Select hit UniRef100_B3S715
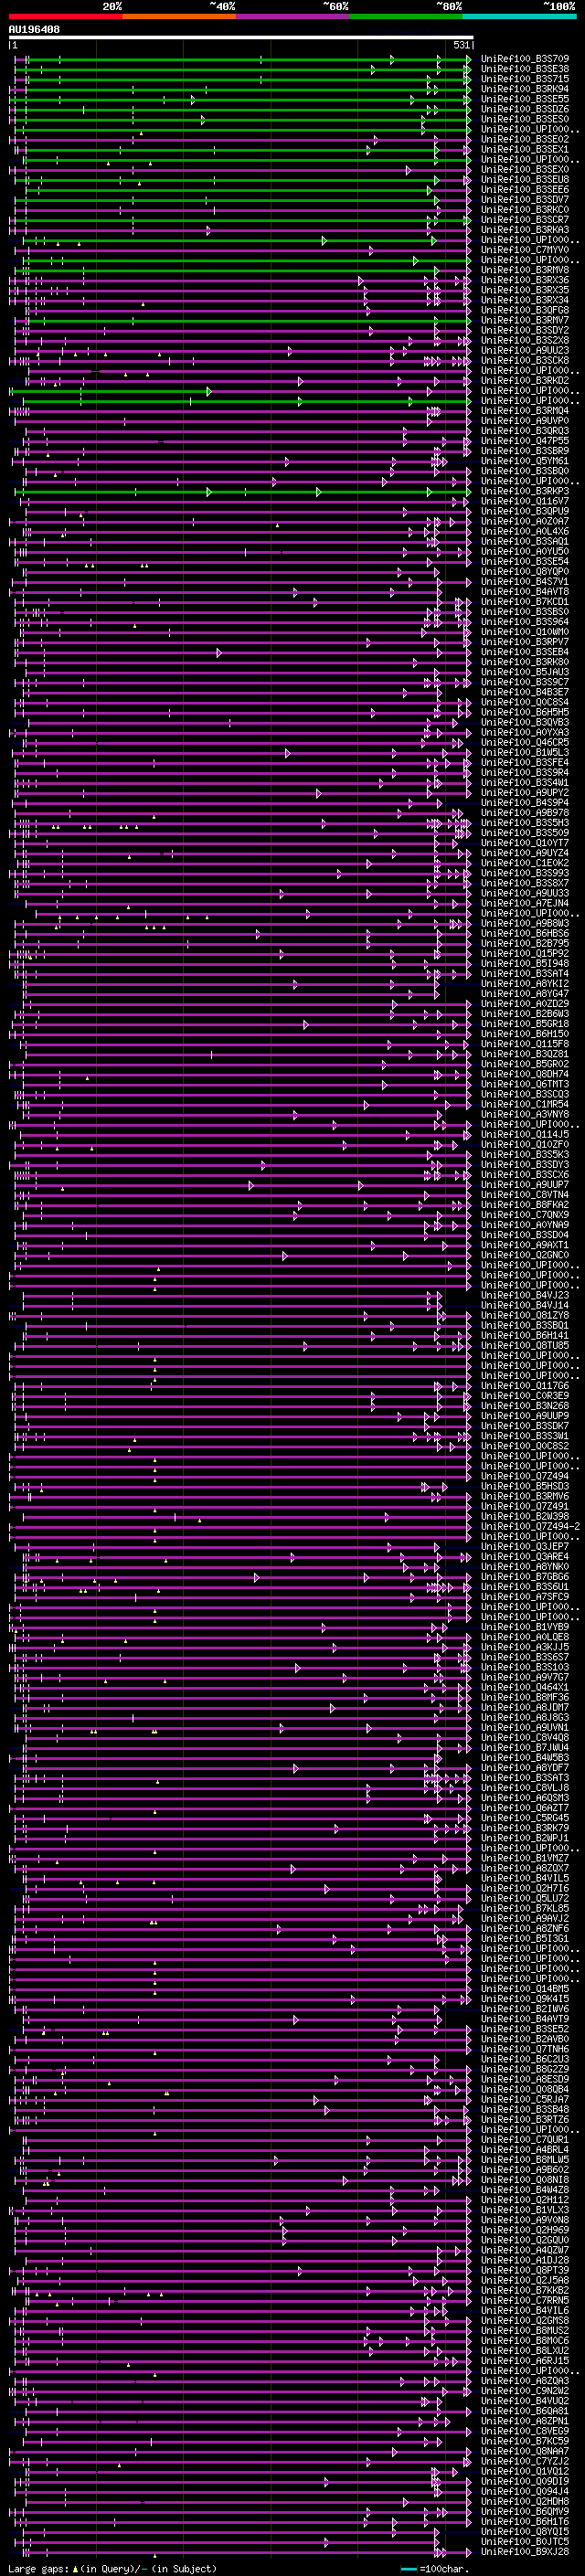Image resolution: width=585 pixels, height=2576 pixels. [x=525, y=79]
